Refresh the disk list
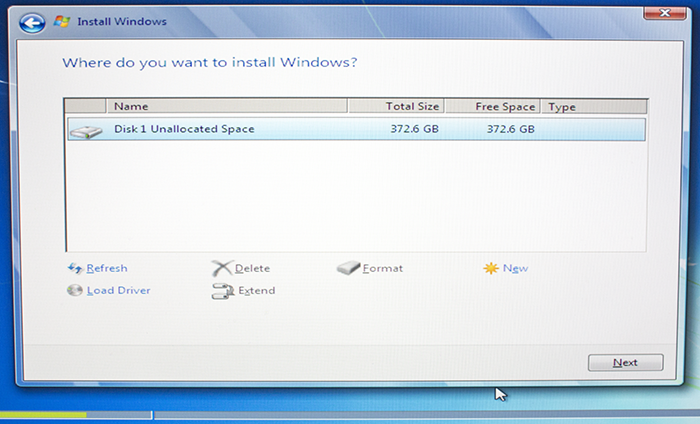This screenshot has height=424, width=700. click(x=107, y=268)
